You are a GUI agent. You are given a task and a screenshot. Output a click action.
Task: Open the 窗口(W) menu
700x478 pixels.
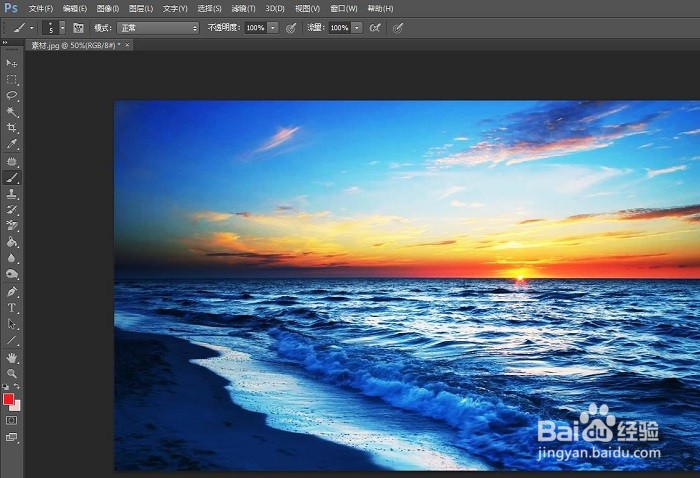click(x=344, y=8)
